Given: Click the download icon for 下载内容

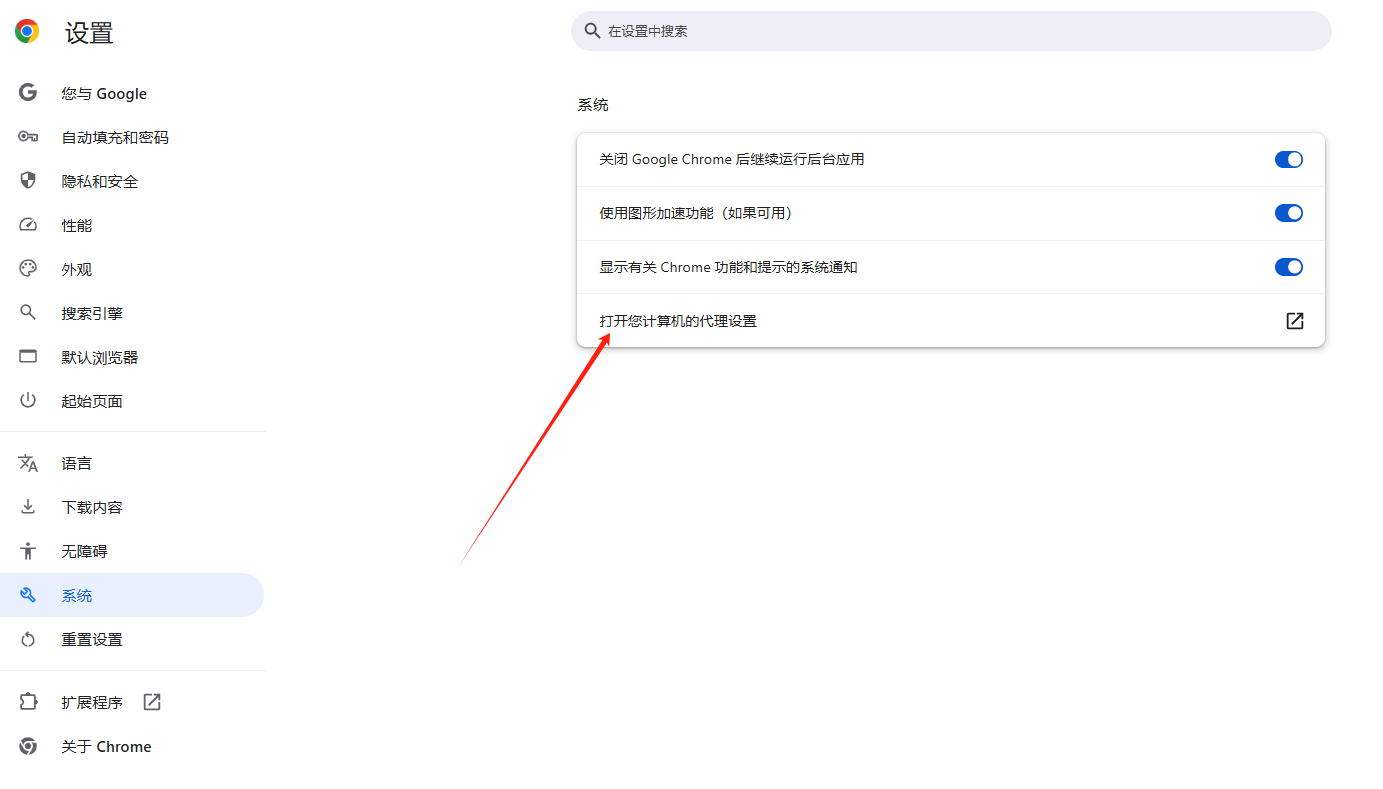Looking at the screenshot, I should pyautogui.click(x=28, y=507).
